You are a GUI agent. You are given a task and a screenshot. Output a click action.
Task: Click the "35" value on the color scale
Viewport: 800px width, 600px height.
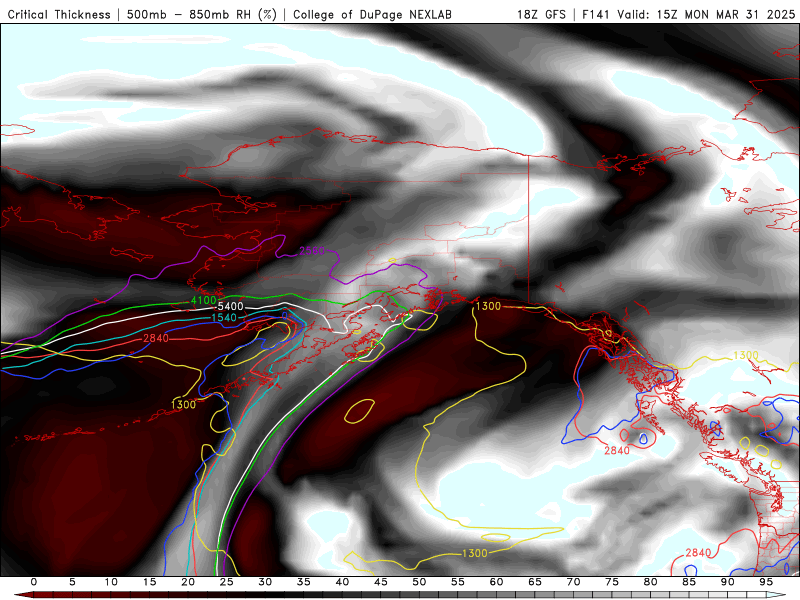click(304, 582)
